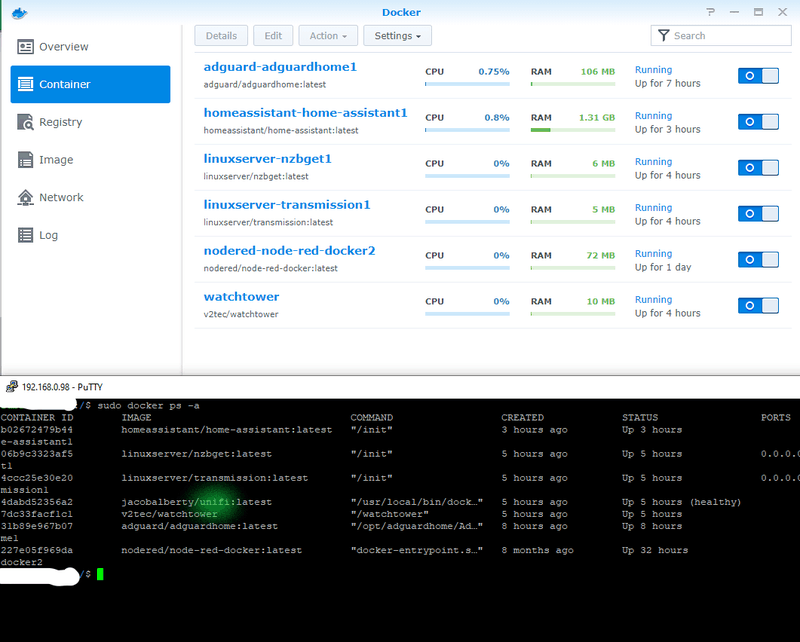Click the help question mark icon
Screen dimensions: 800x642
click(711, 12)
